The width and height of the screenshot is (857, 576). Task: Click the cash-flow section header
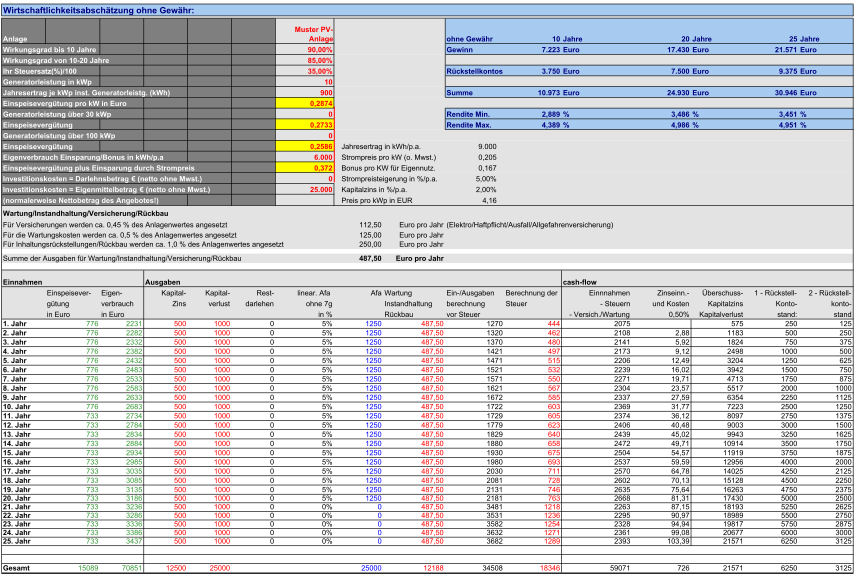[580, 282]
